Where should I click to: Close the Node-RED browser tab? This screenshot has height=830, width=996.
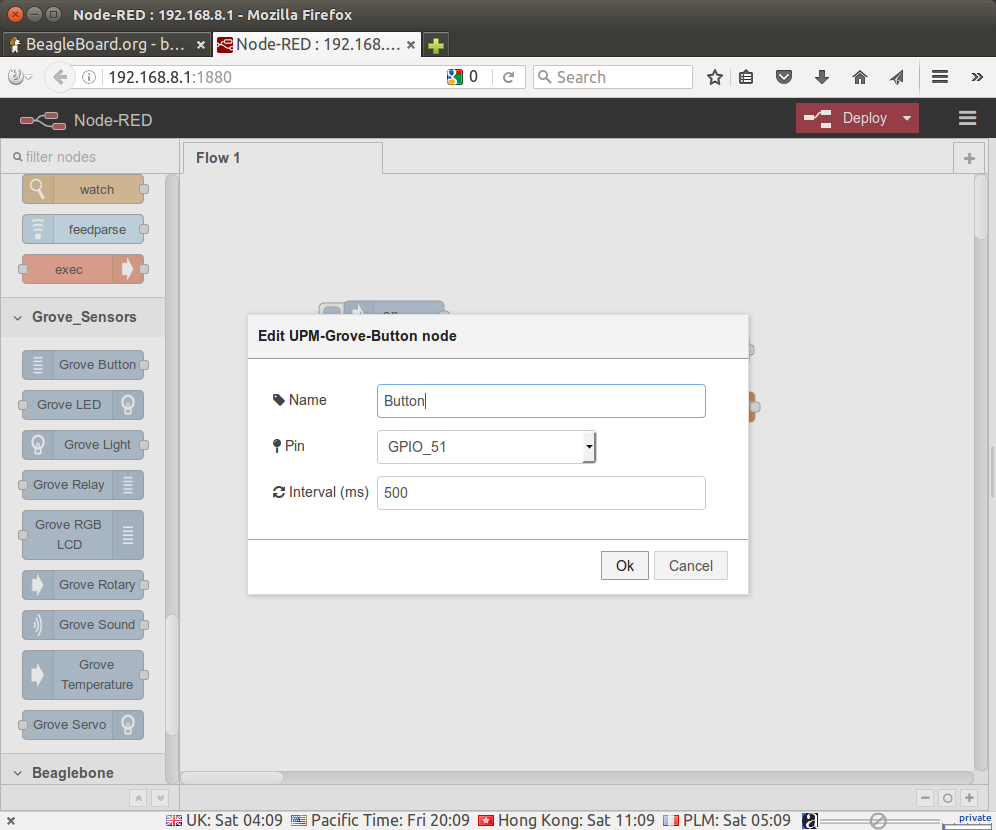pyautogui.click(x=411, y=44)
